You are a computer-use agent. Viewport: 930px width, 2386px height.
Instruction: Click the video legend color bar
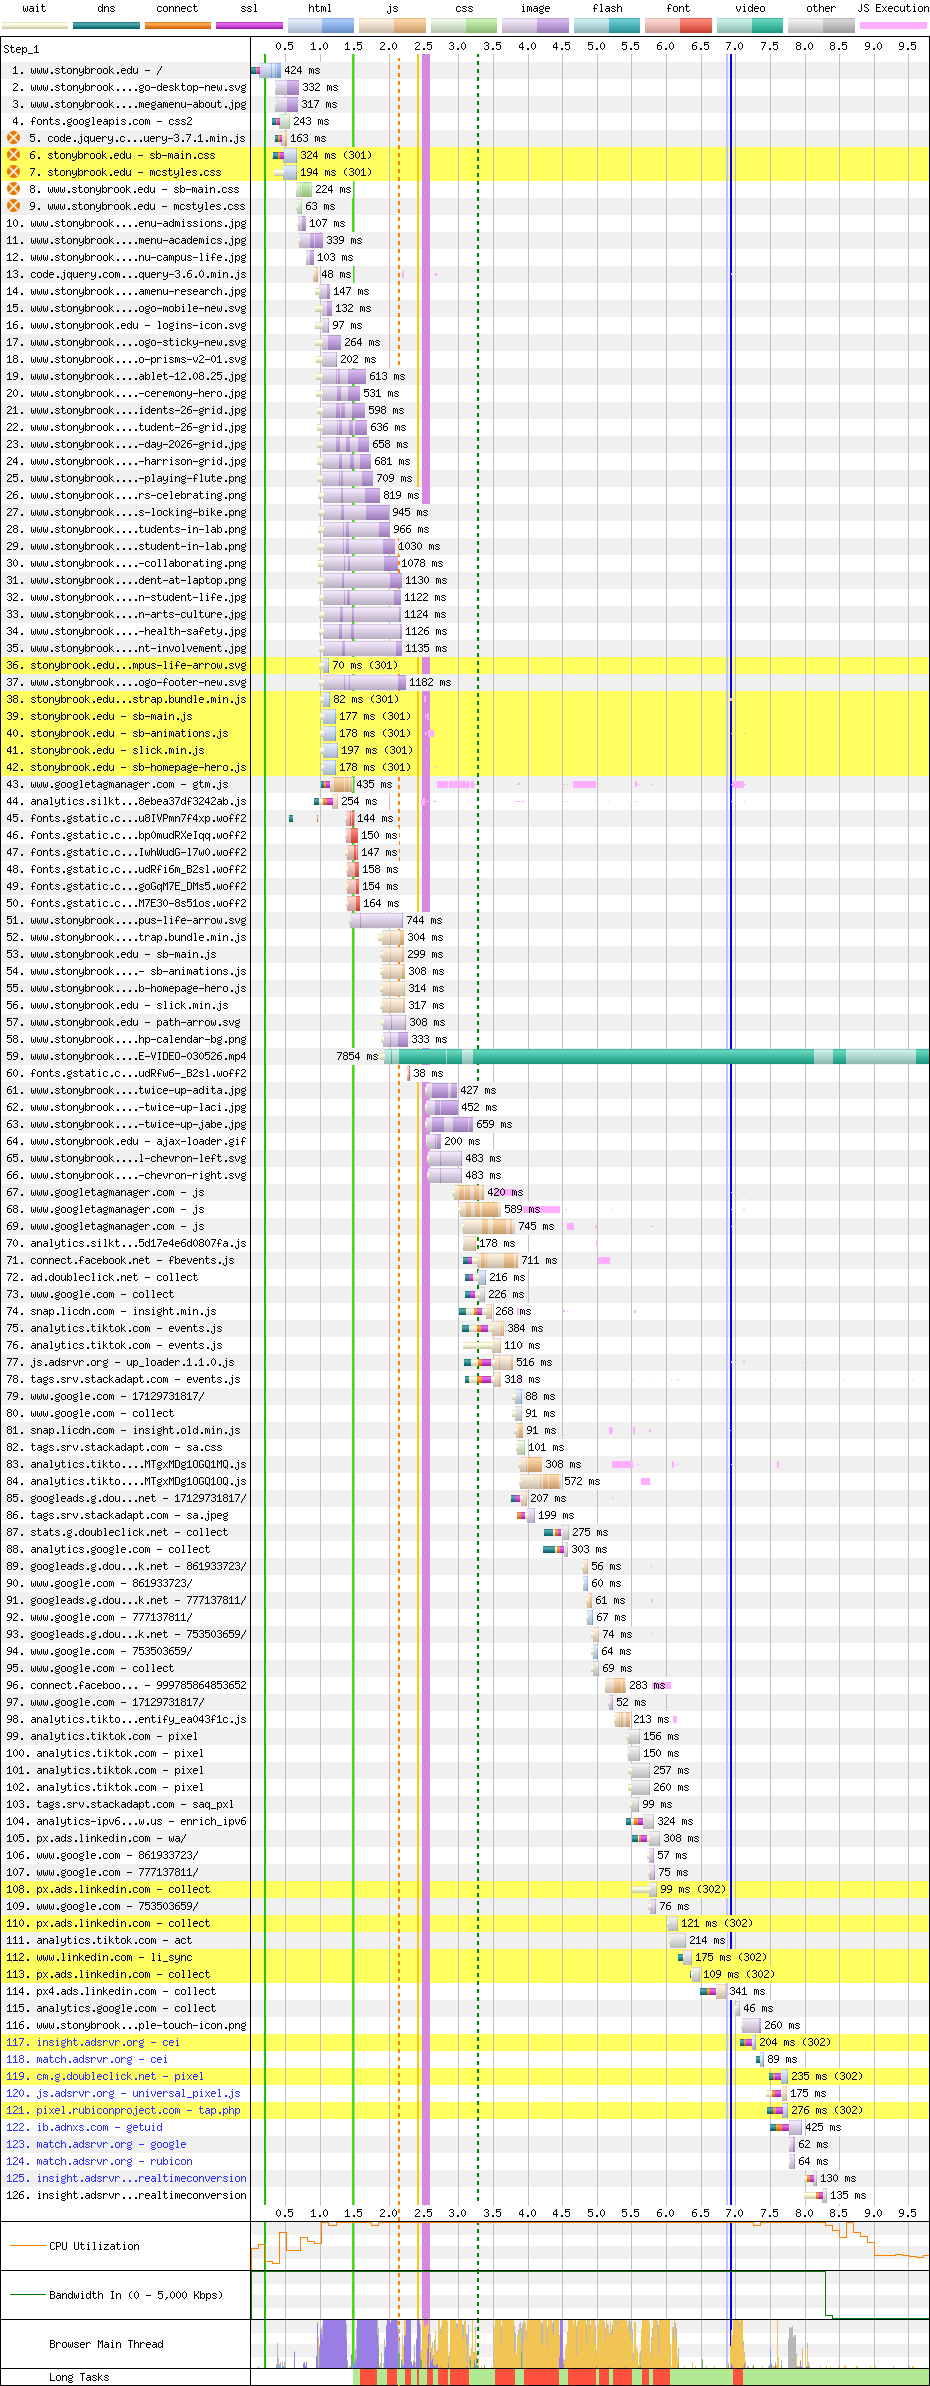750,25
